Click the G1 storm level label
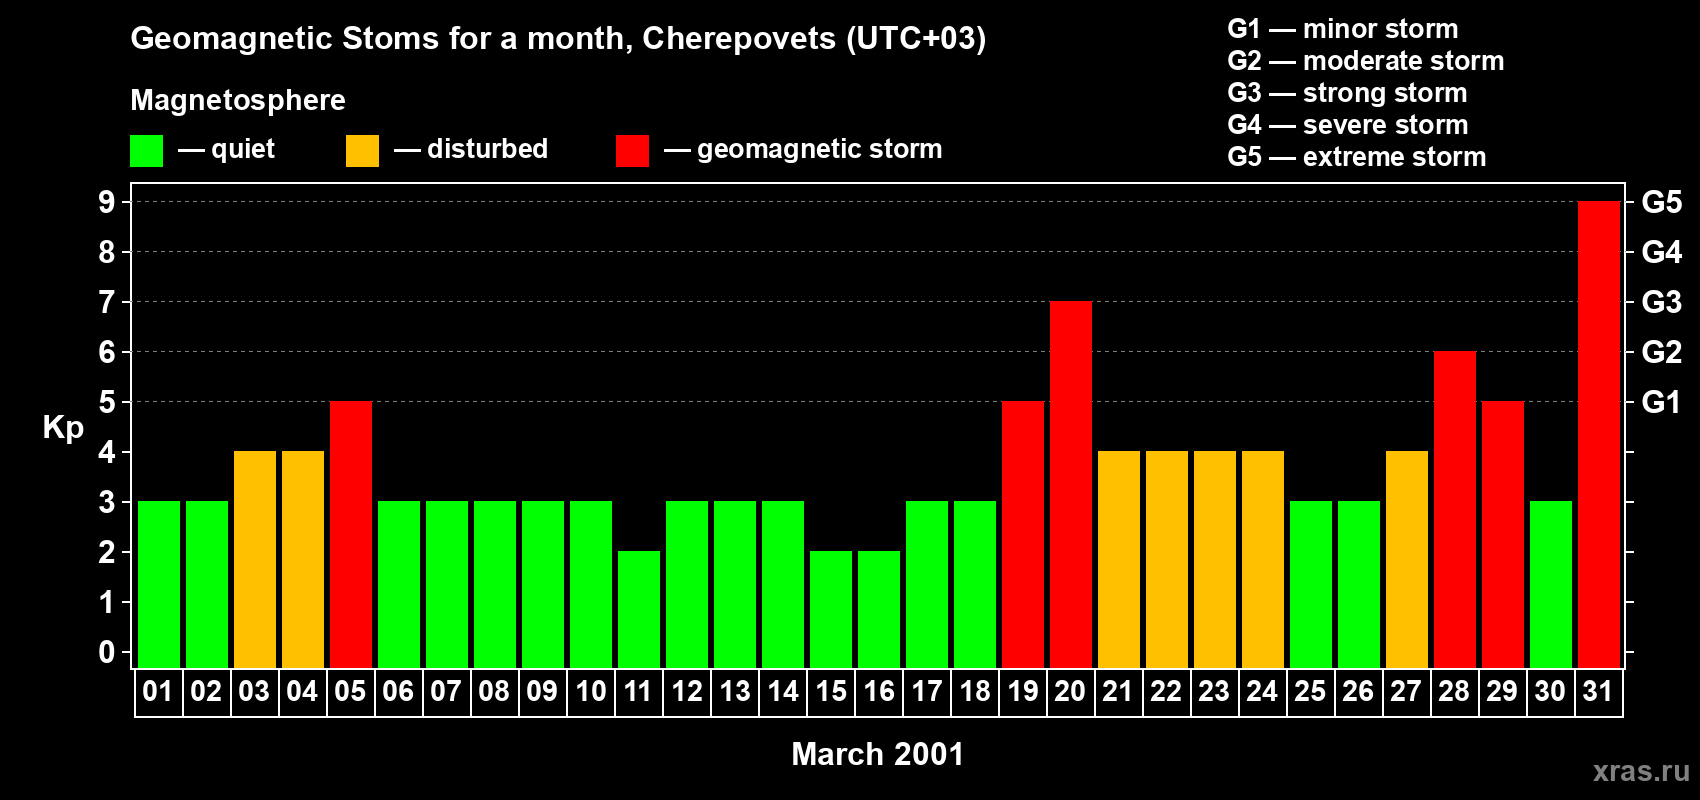Screen dimensions: 1700x800 1662,402
